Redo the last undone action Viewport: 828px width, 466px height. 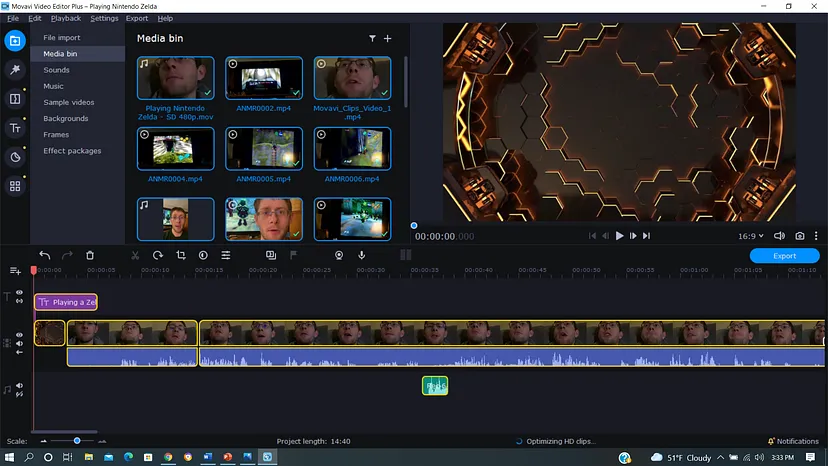tap(67, 256)
